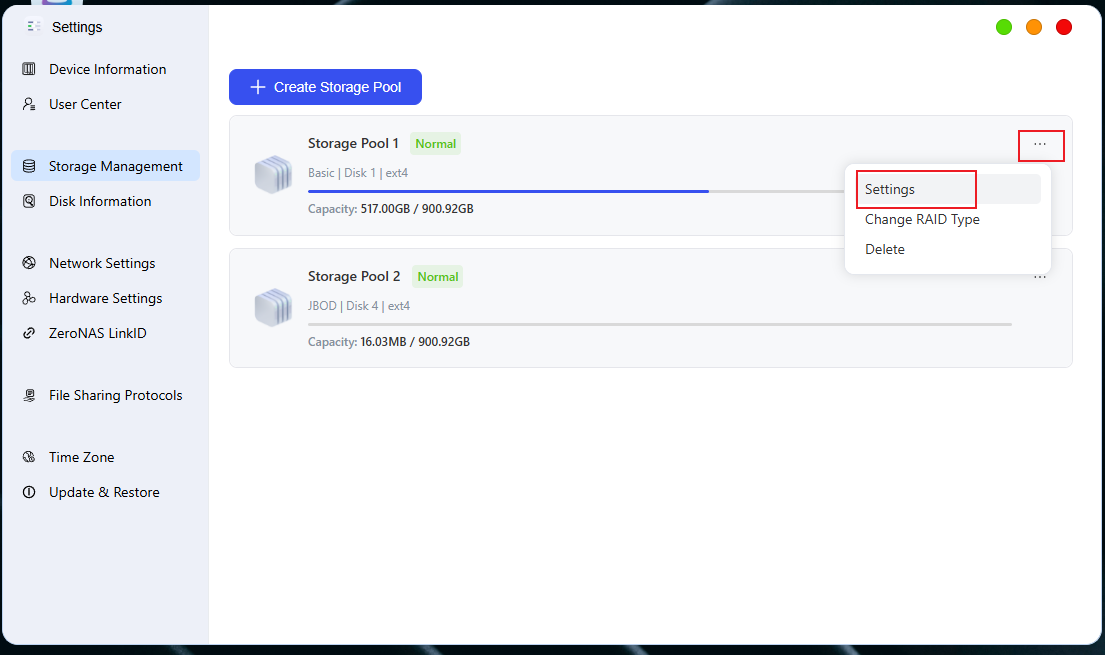The height and width of the screenshot is (655, 1105).
Task: Click the ZeroNAS LinkID chain icon
Action: [x=29, y=333]
